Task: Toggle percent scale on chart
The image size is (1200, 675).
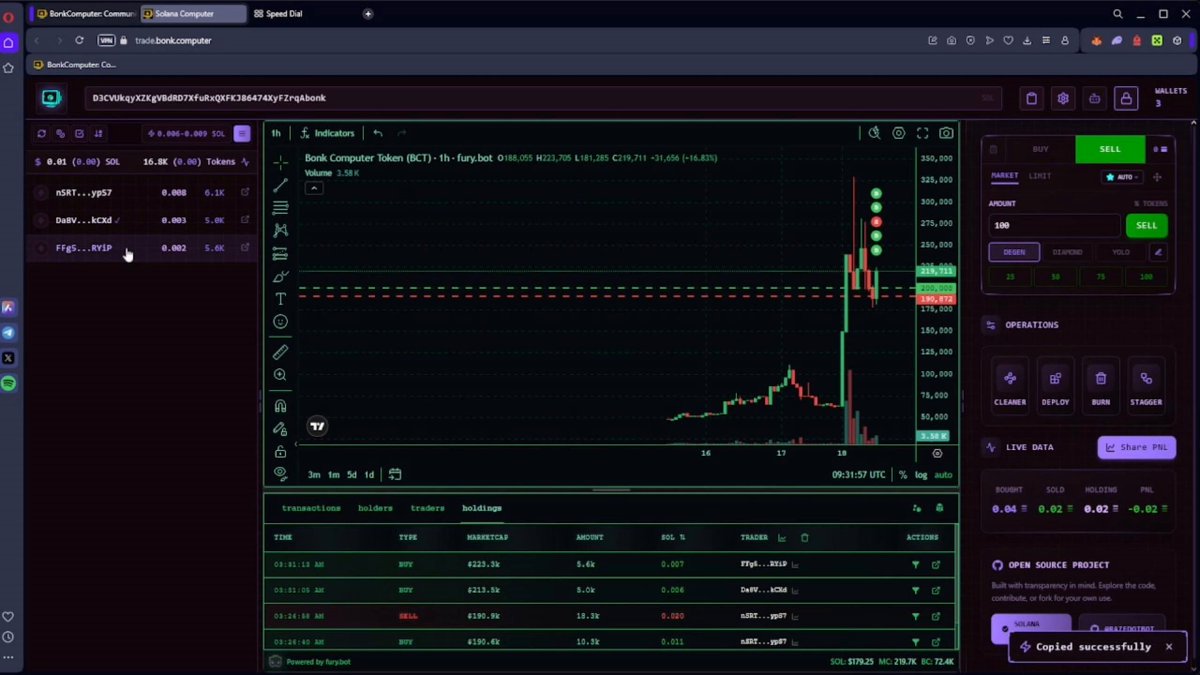Action: tap(903, 475)
